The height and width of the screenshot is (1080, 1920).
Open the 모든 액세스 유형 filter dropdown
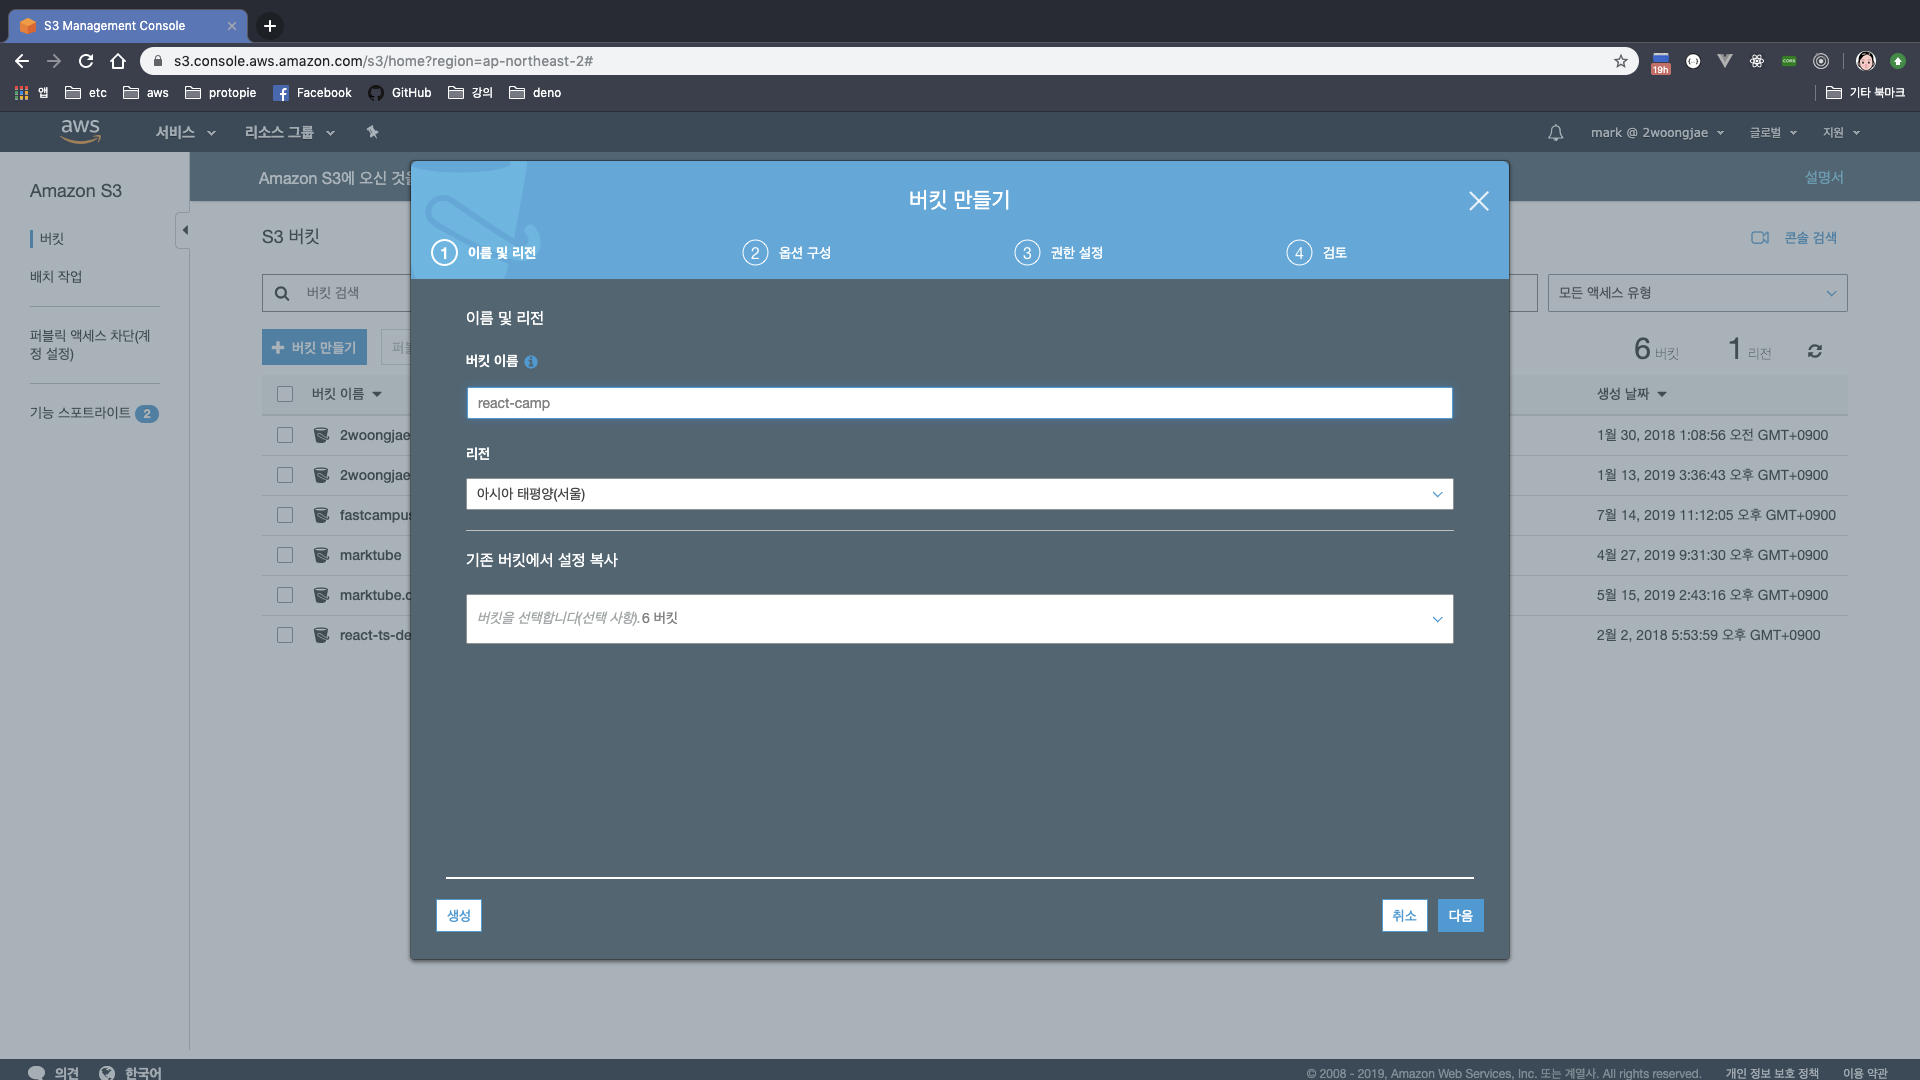point(1696,293)
